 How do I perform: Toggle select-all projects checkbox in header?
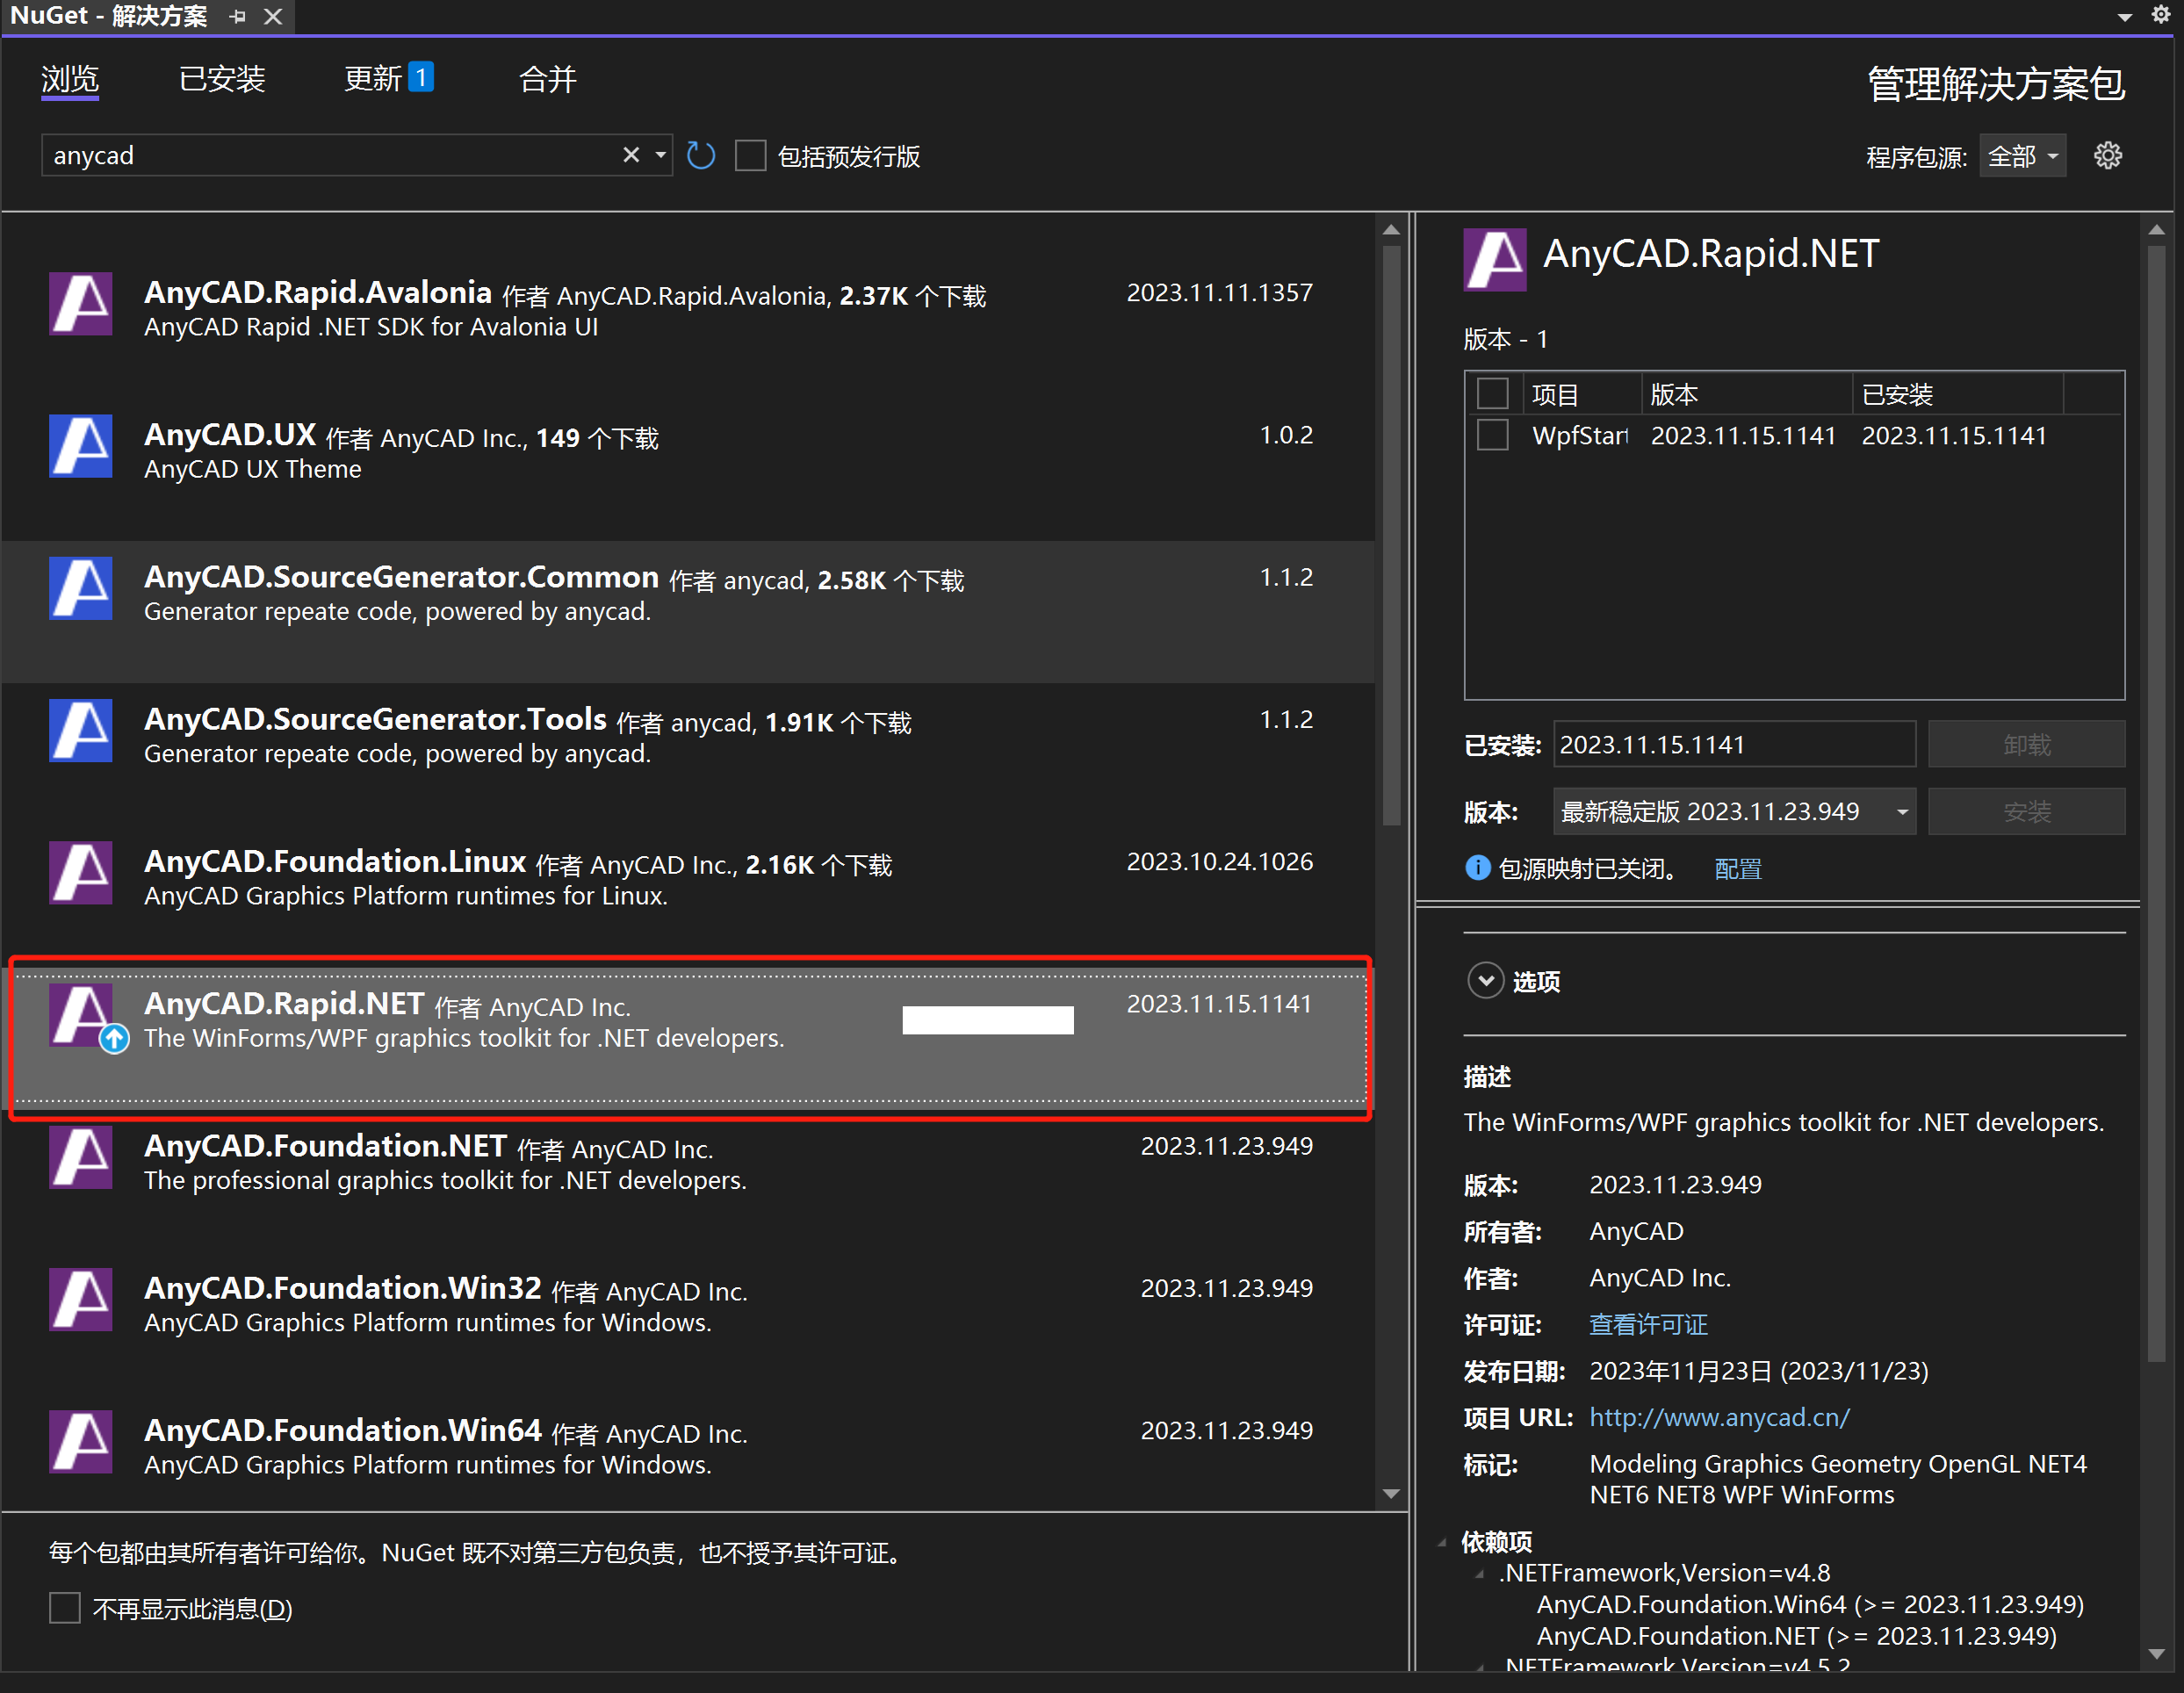pos(1492,394)
